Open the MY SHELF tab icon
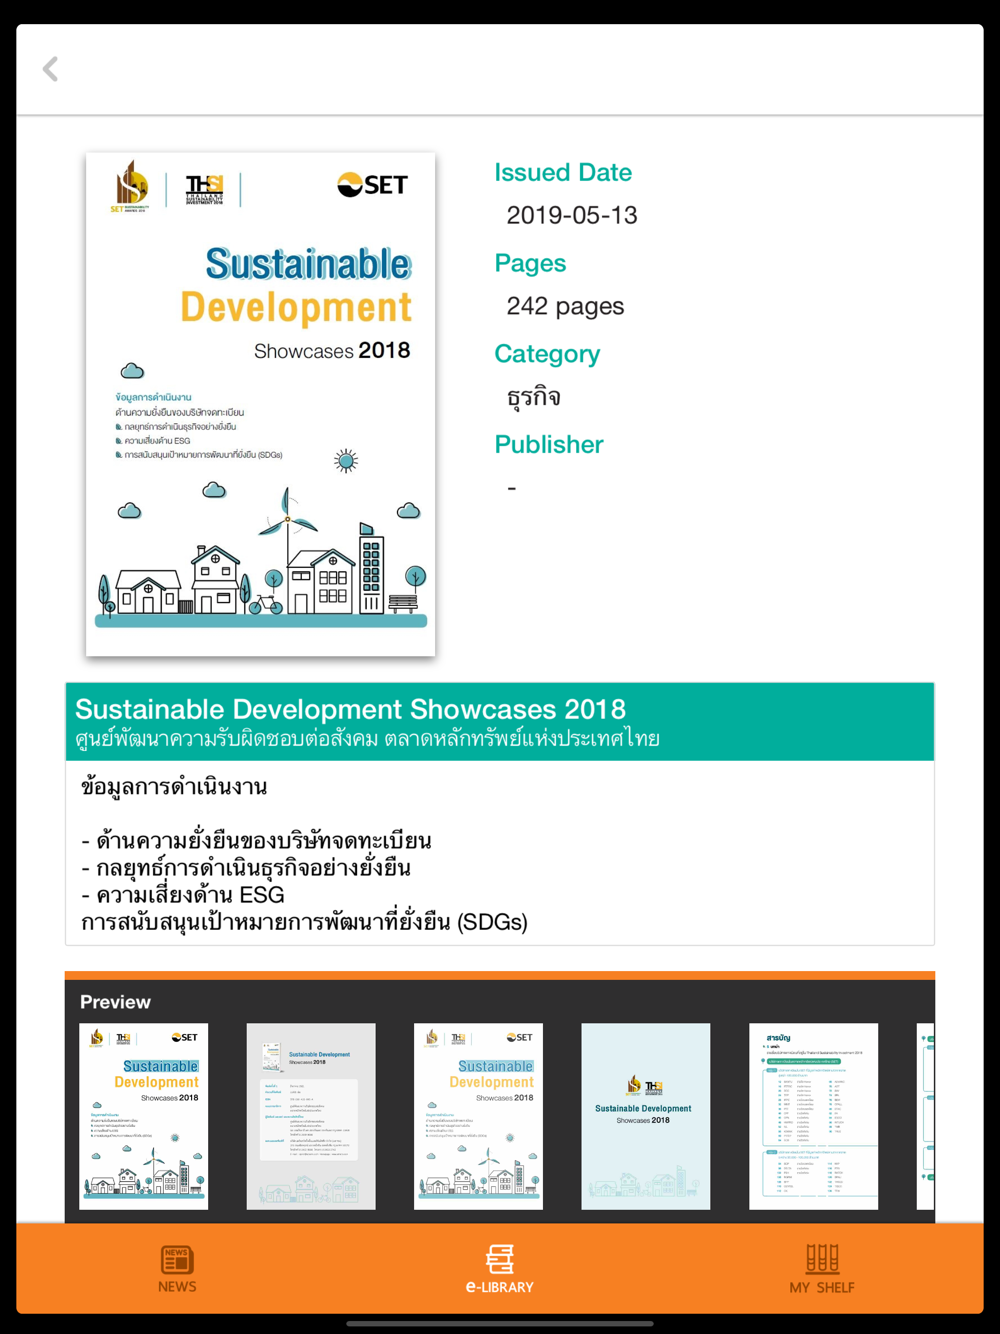 coord(822,1258)
